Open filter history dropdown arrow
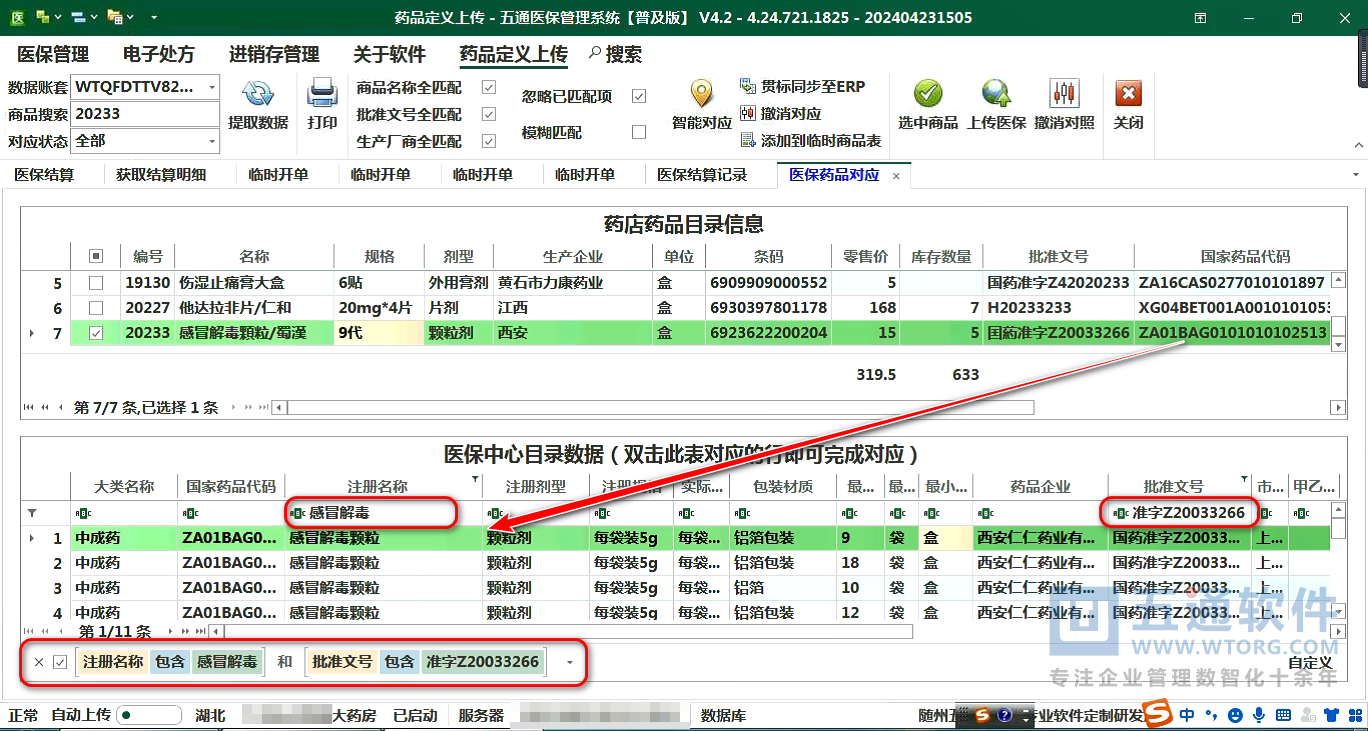Image resolution: width=1368 pixels, height=731 pixels. (x=570, y=662)
